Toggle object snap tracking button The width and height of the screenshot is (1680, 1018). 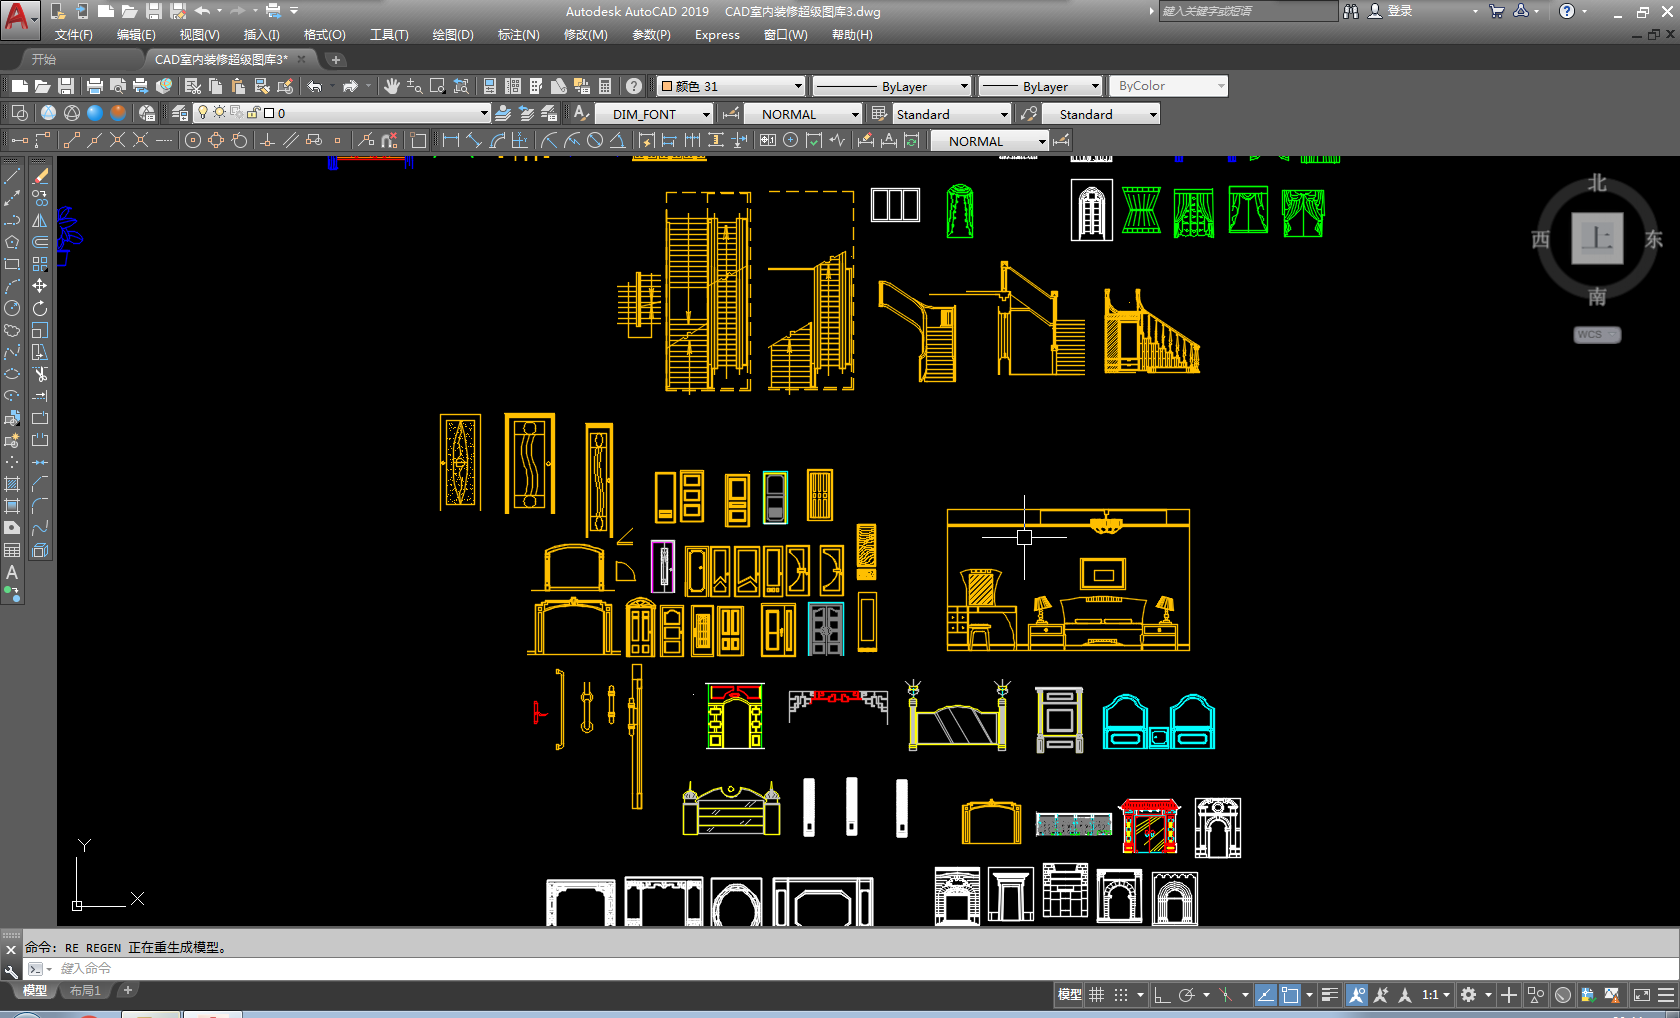coord(1265,995)
